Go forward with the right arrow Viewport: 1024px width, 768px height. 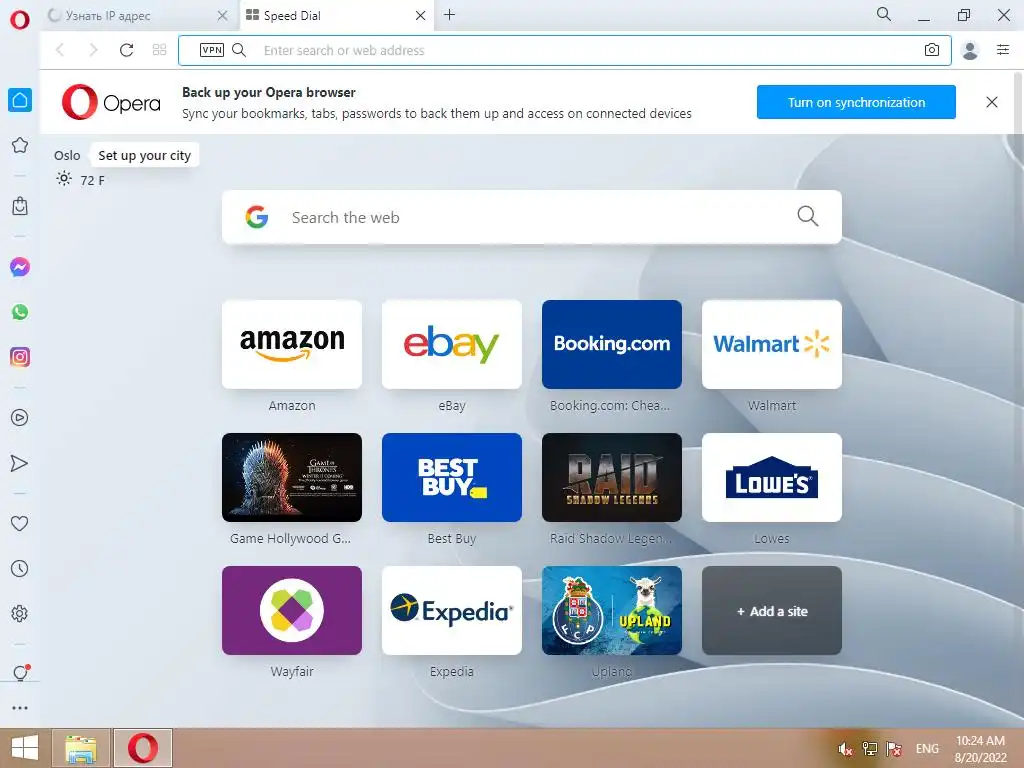pyautogui.click(x=93, y=50)
